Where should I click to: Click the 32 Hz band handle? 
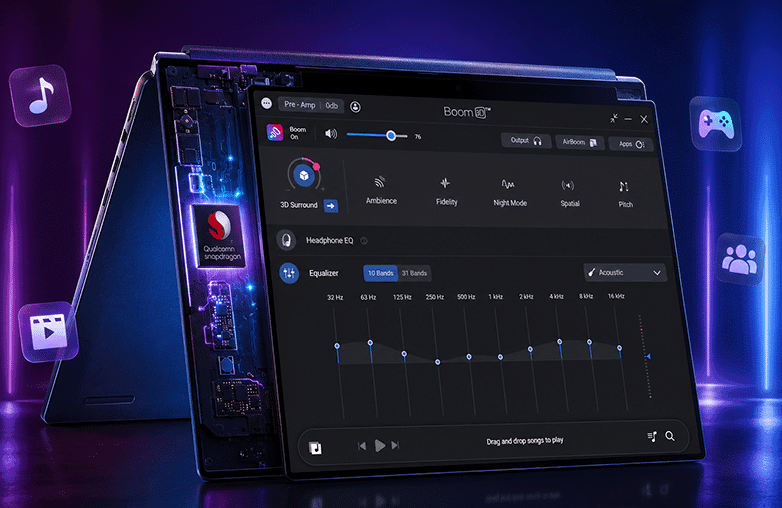[x=337, y=345]
